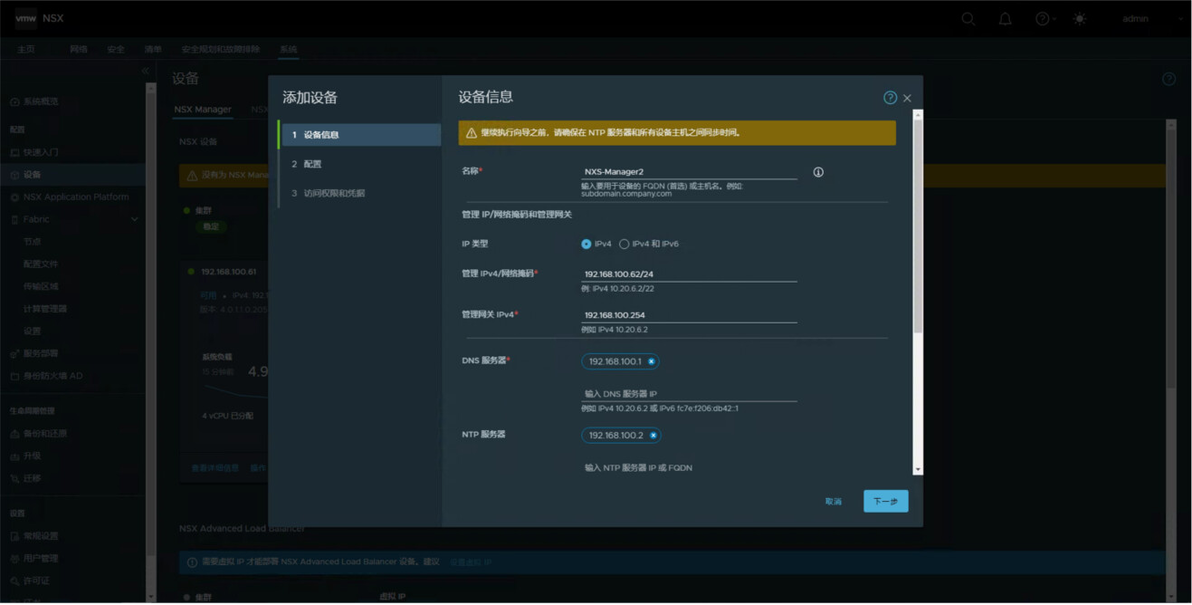Click the 输入 DNS 服务器 IP field
Image resolution: width=1192 pixels, height=605 pixels.
point(689,394)
